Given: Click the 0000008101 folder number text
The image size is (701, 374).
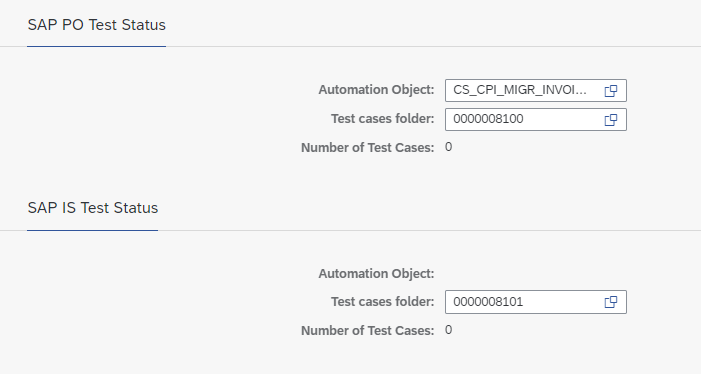Looking at the screenshot, I should 488,302.
